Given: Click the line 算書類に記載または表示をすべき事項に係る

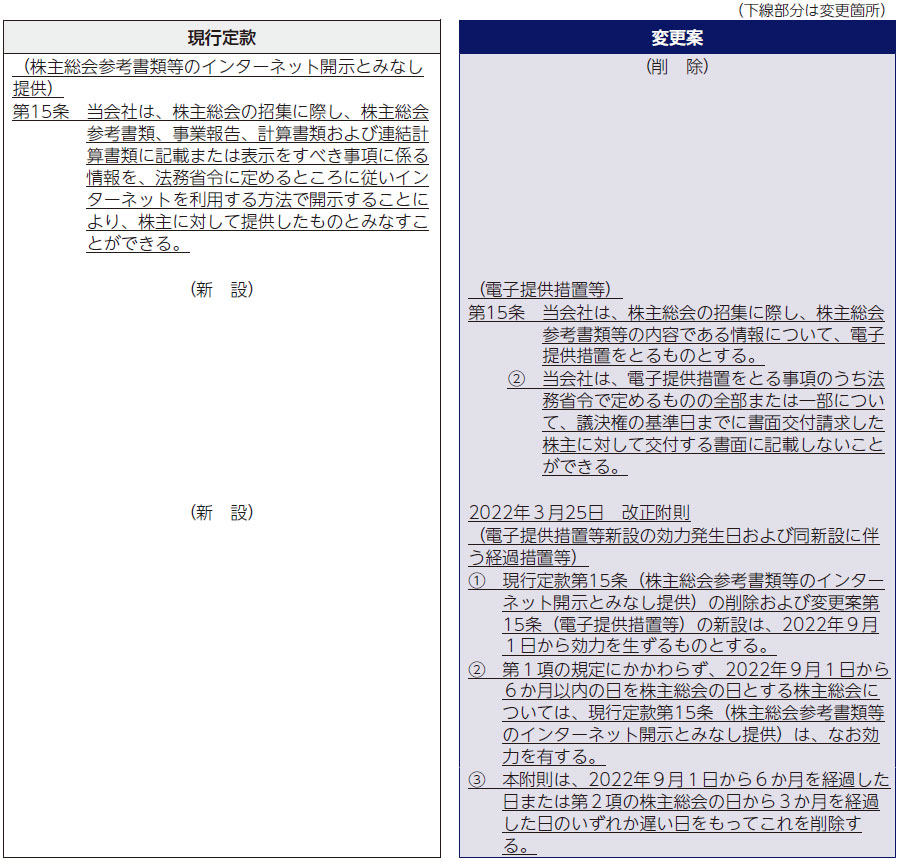Looking at the screenshot, I should [258, 156].
